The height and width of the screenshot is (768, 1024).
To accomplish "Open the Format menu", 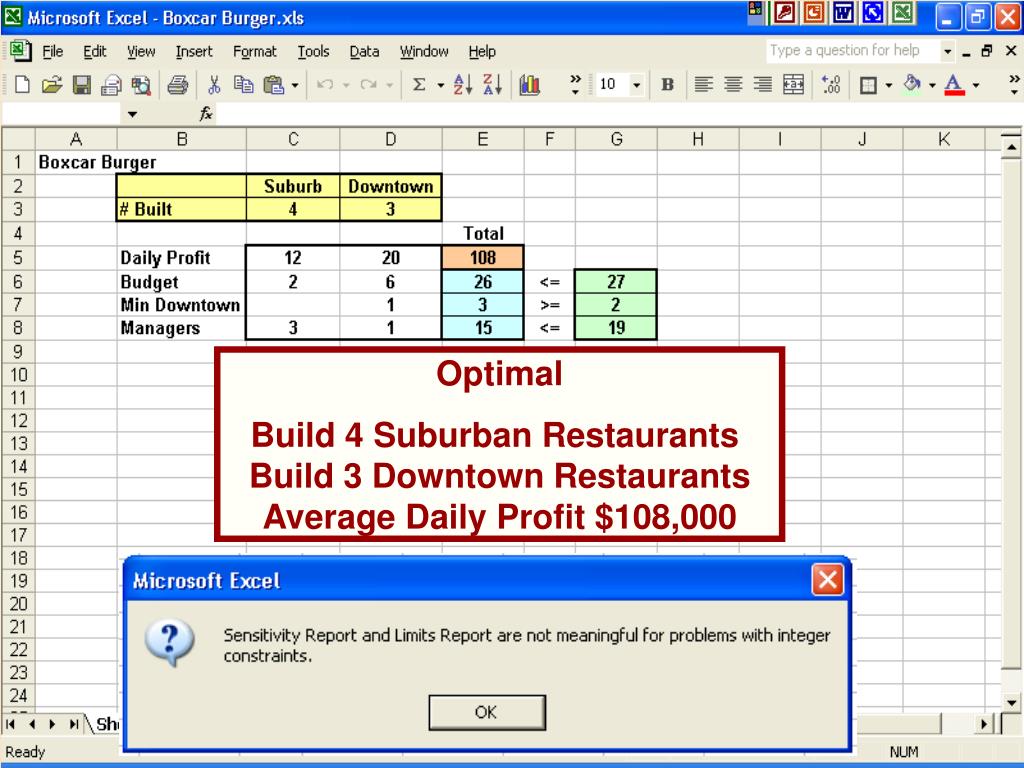I will (255, 52).
